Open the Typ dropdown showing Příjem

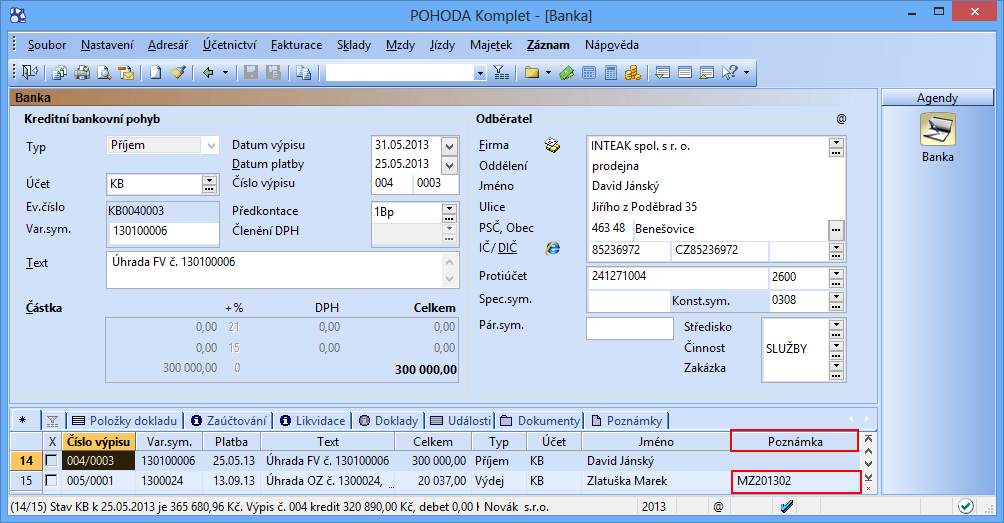(x=211, y=146)
